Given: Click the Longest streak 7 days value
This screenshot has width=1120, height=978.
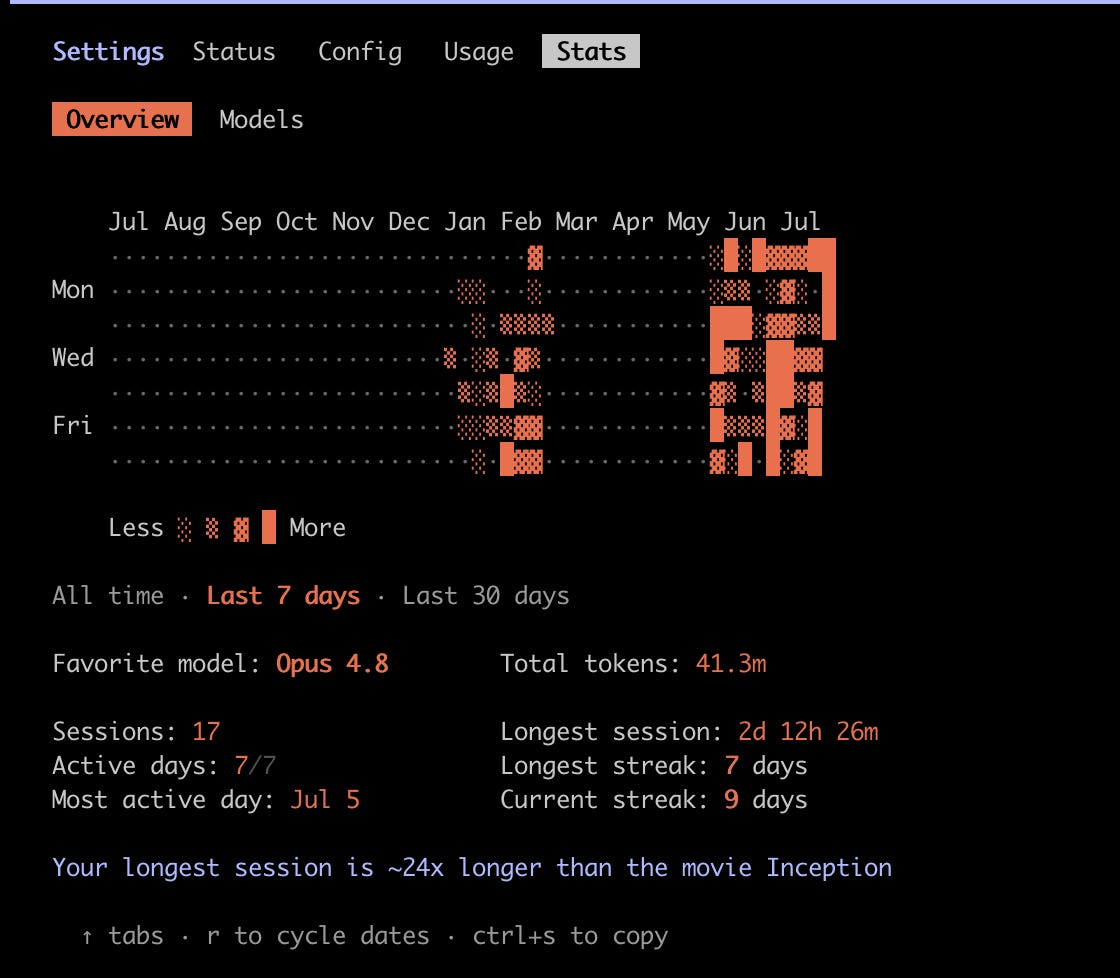Looking at the screenshot, I should (766, 766).
